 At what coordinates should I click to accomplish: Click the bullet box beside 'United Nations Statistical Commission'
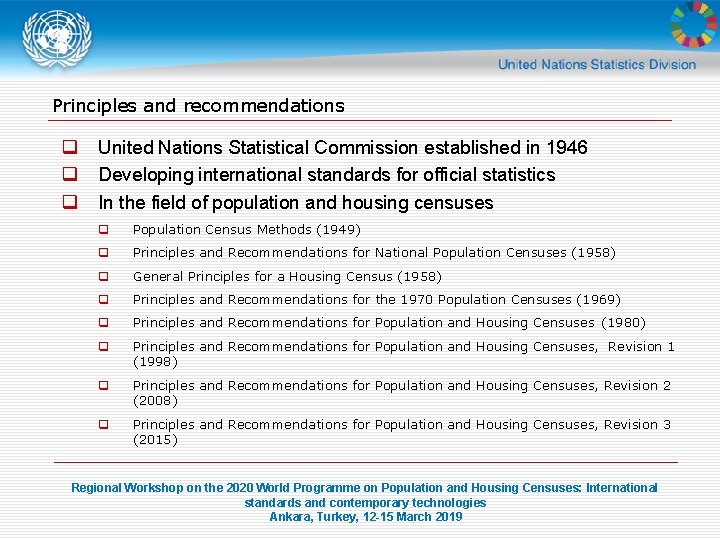pyautogui.click(x=70, y=147)
